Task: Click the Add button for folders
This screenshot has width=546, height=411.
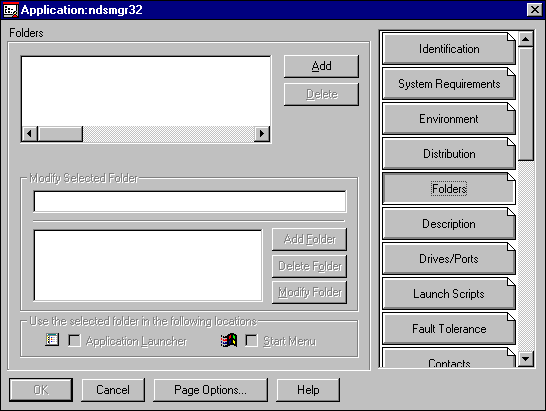Action: point(321,66)
